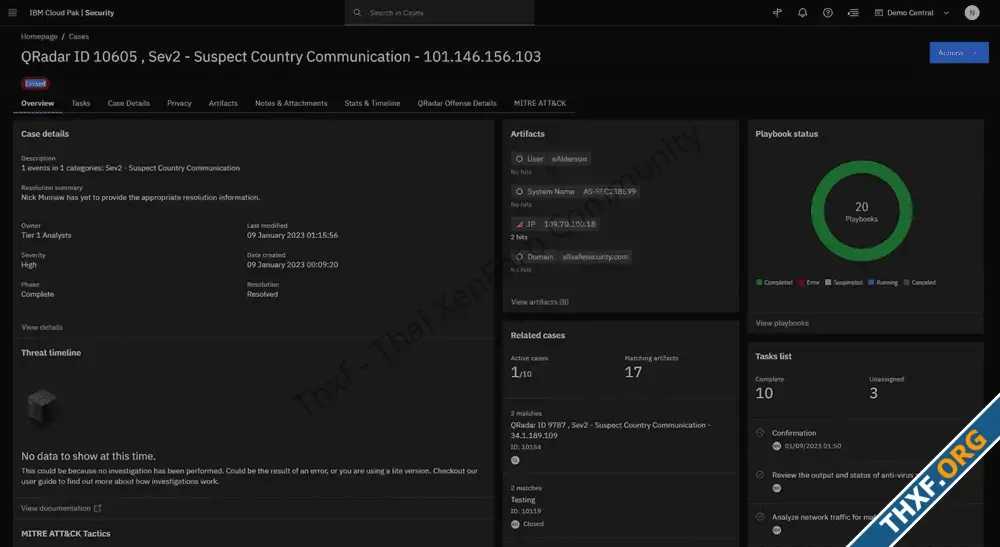The image size is (1000, 547).
Task: Go to Homepage breadcrumb
Action: pos(39,36)
